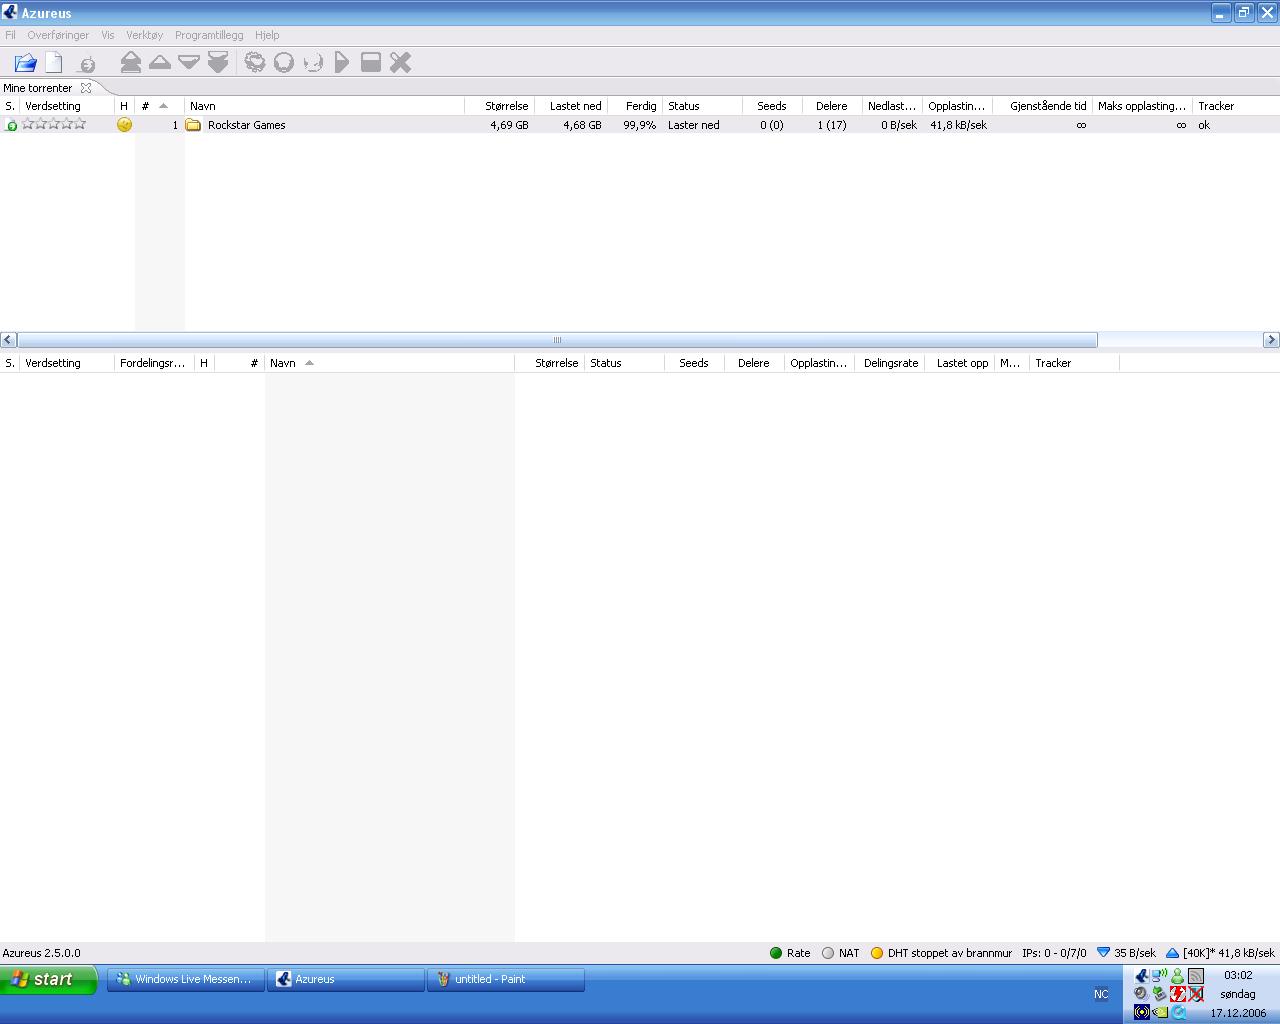This screenshot has width=1280, height=1024.
Task: Move the torrent up one position
Action: (x=160, y=62)
